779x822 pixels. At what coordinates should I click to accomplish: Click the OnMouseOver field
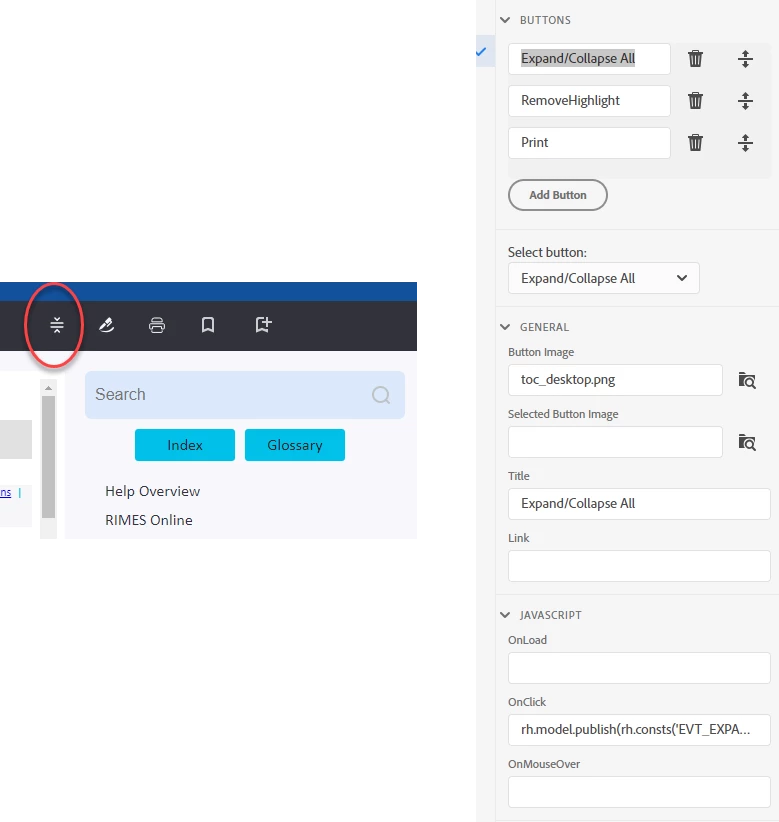coord(639,792)
